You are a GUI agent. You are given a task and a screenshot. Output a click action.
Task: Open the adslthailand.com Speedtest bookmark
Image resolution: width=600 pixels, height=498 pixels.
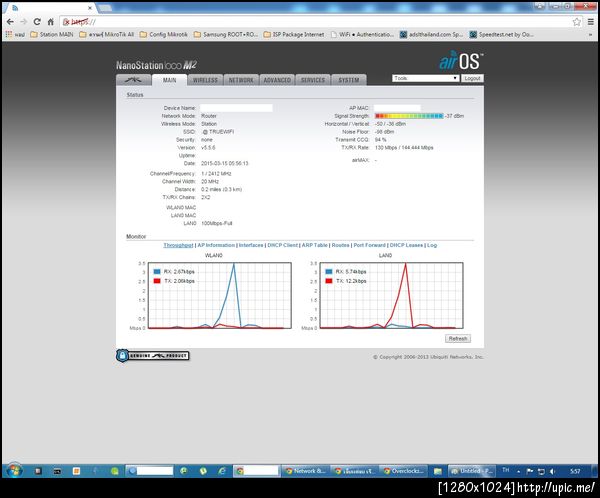point(431,34)
